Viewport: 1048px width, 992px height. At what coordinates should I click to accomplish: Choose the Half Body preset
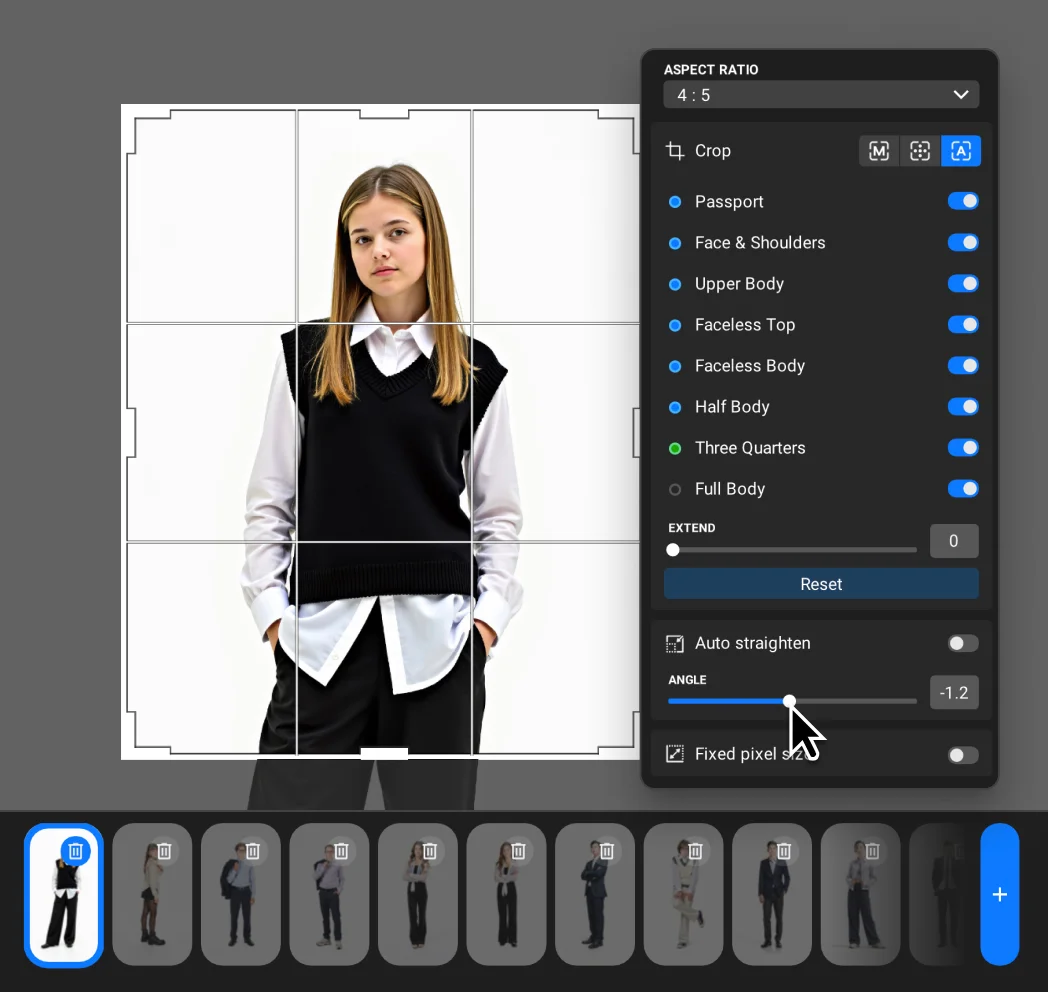(x=732, y=407)
